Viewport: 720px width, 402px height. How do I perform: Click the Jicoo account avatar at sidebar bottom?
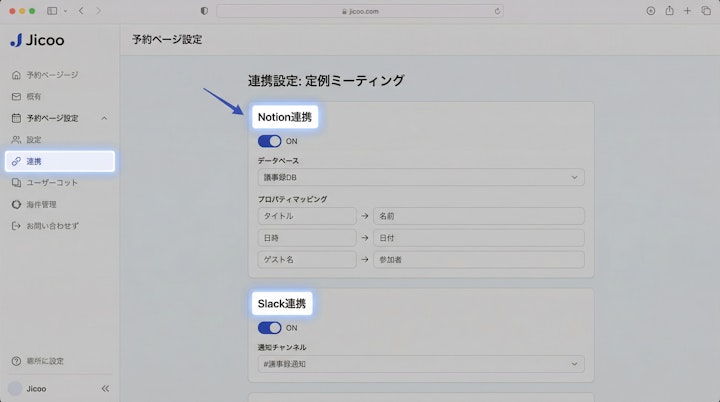[15, 389]
